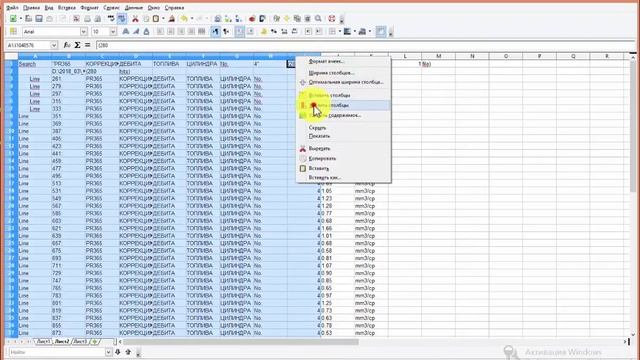This screenshot has height=360, width=640.
Task: Click the Underline letter A icon
Action: click(x=147, y=31)
